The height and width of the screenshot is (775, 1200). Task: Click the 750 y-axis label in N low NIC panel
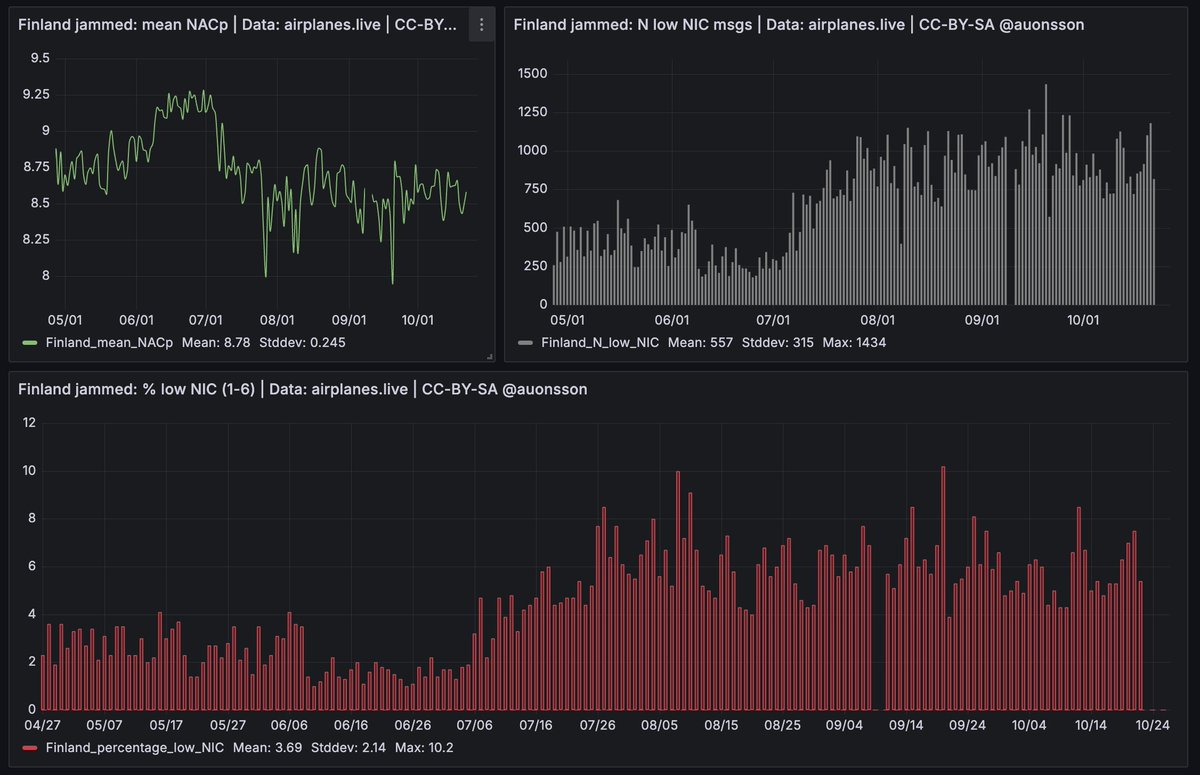[x=536, y=189]
